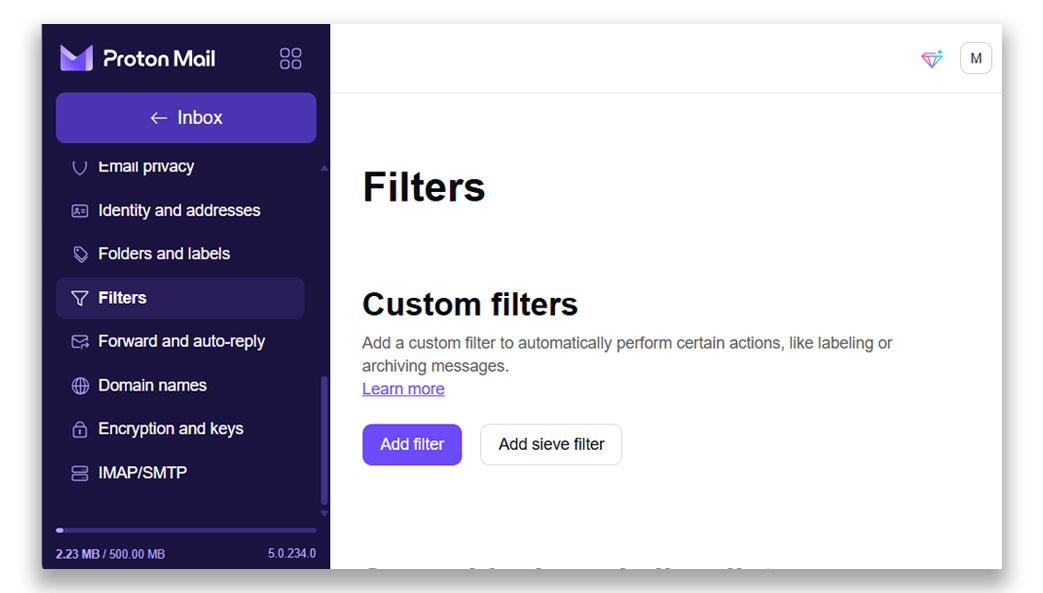Click the down chevron on the sidebar scrollbar
1043x593 pixels.
tap(323, 513)
